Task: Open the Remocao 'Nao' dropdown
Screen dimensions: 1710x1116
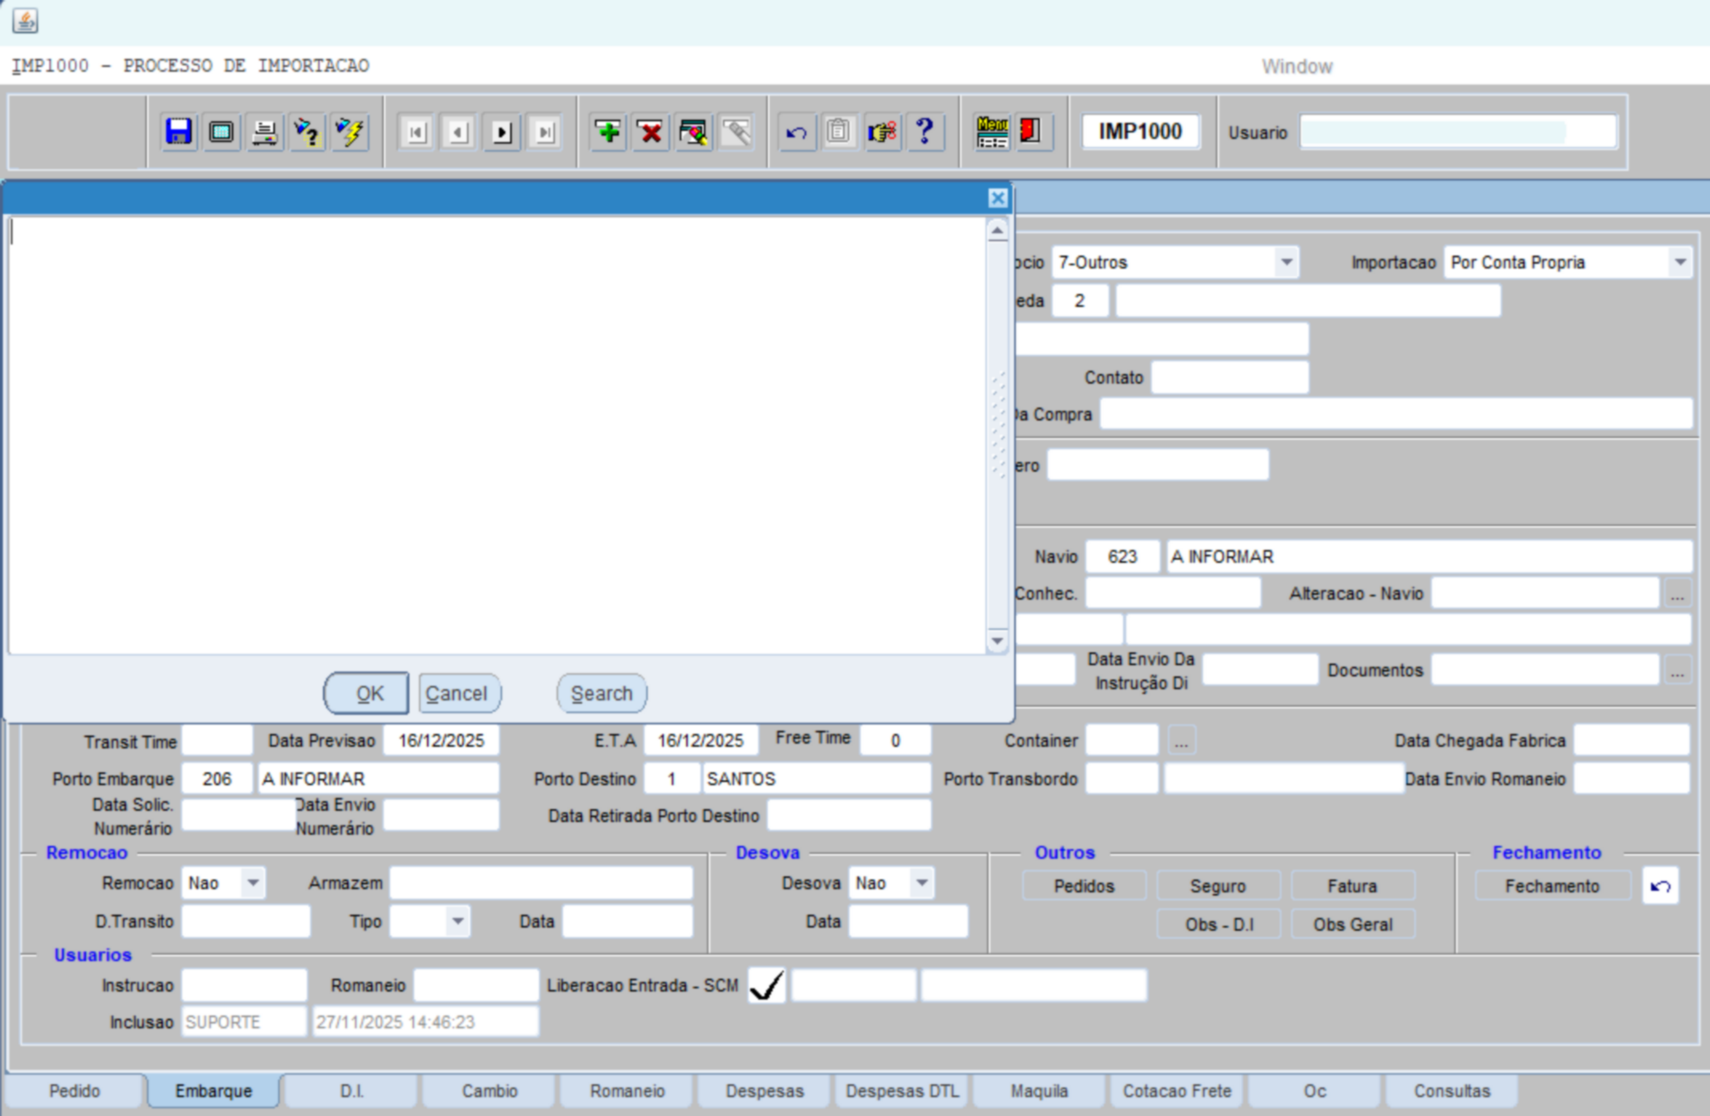Action: [253, 883]
